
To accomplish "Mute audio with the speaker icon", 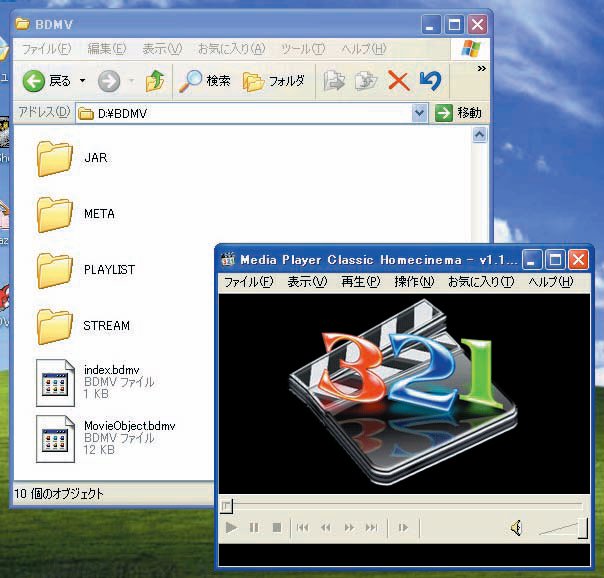I will point(517,528).
